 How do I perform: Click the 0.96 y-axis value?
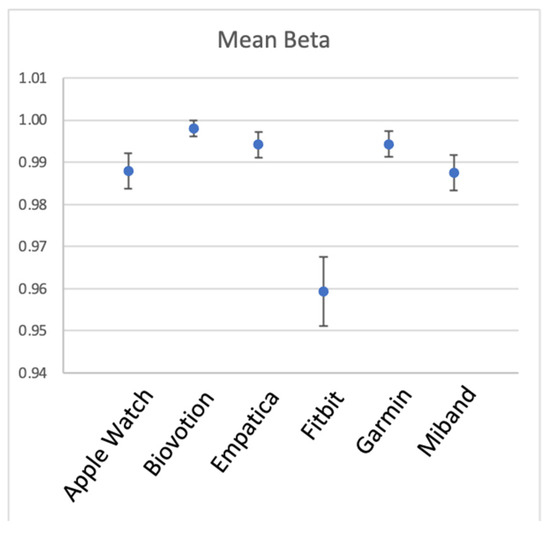pos(32,289)
